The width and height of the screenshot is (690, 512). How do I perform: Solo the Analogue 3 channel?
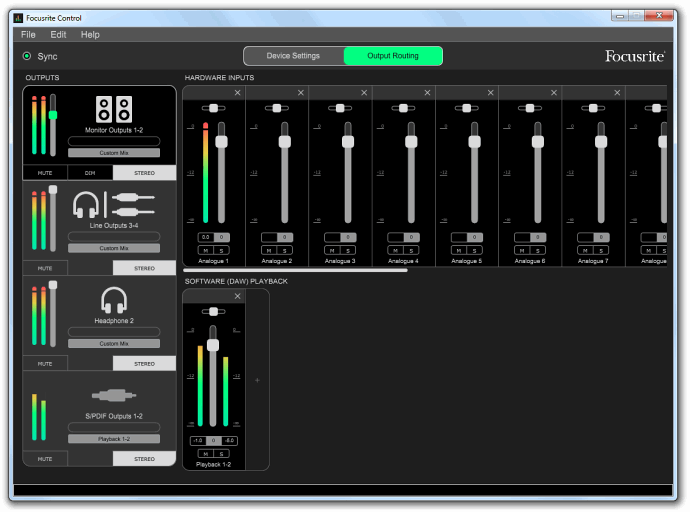coord(348,251)
